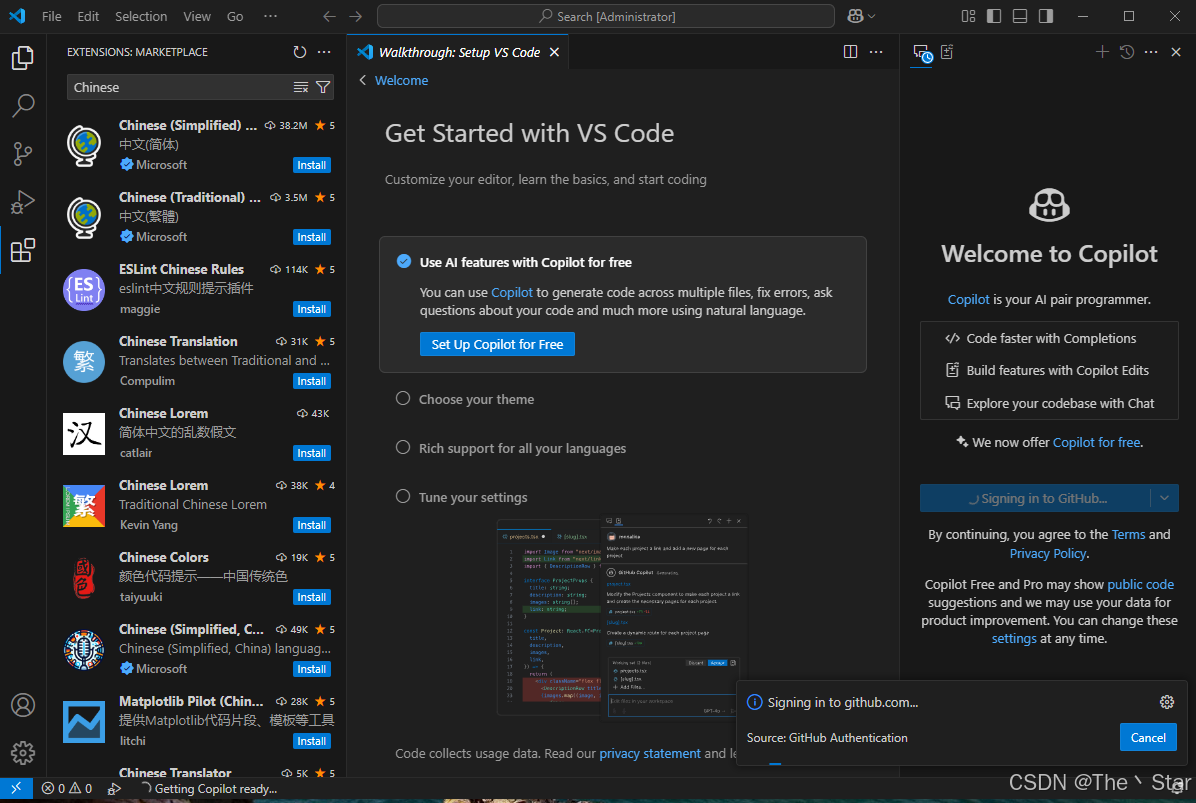Cancel the GitHub sign-in notification
The image size is (1196, 803).
pyautogui.click(x=1148, y=737)
